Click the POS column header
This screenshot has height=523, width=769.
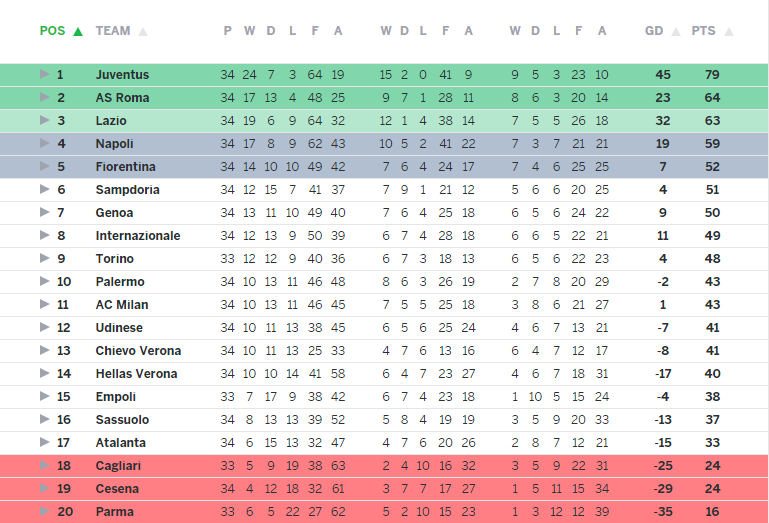(x=52, y=31)
